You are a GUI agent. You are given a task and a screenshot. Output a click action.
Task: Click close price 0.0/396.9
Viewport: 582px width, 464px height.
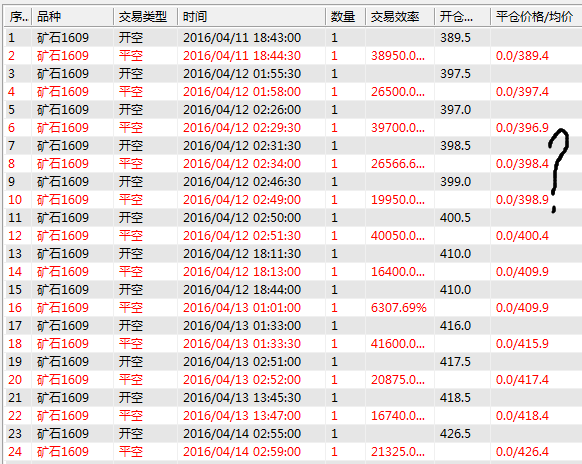coord(522,128)
